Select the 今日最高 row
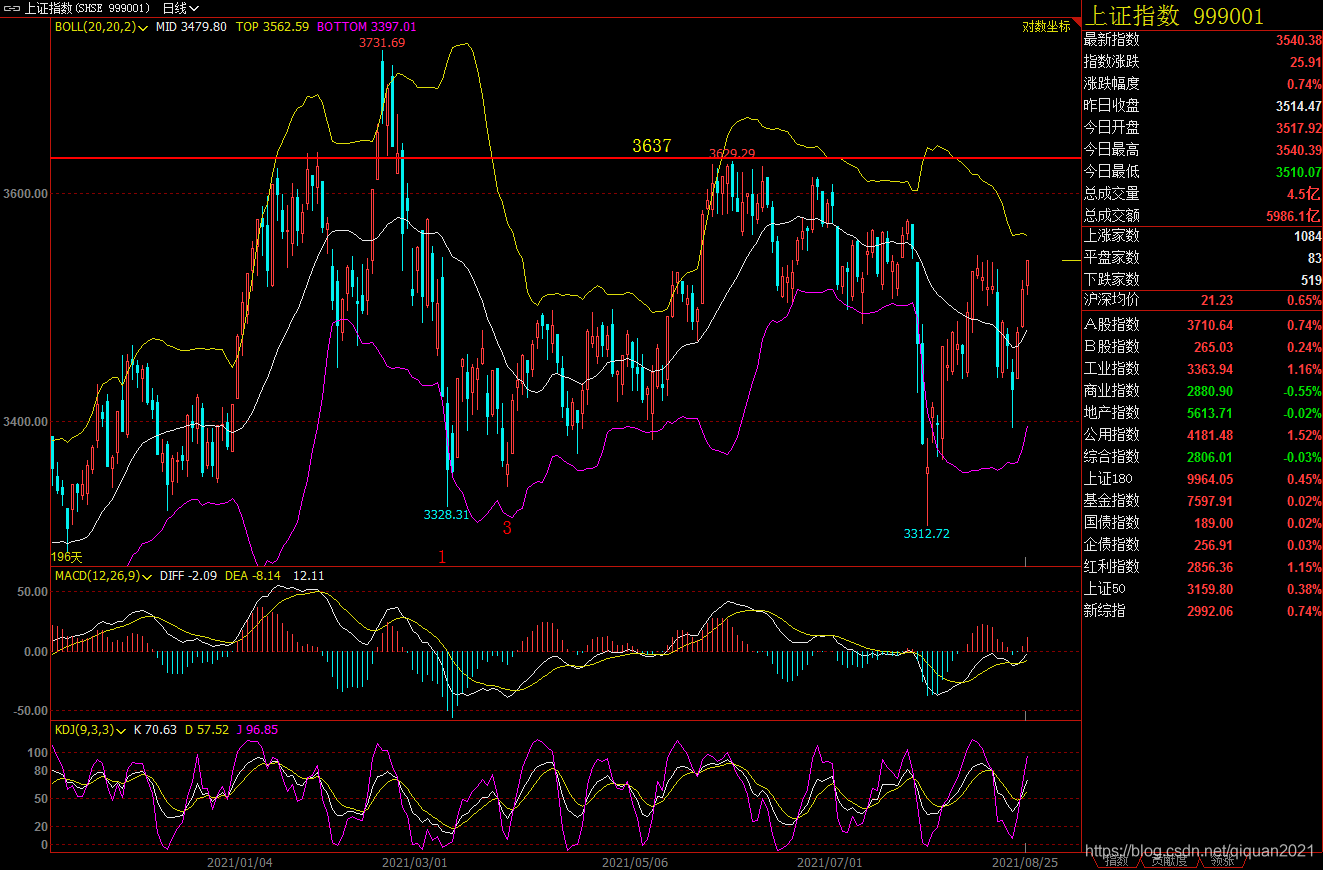Image resolution: width=1323 pixels, height=870 pixels. point(1203,150)
